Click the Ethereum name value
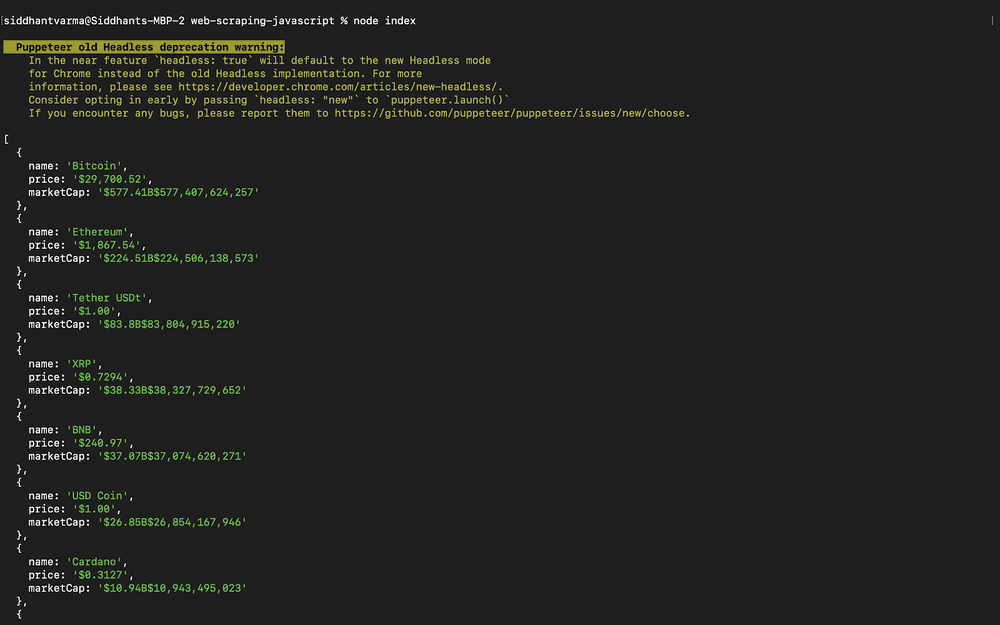Image resolution: width=1000 pixels, height=625 pixels. pos(97,232)
